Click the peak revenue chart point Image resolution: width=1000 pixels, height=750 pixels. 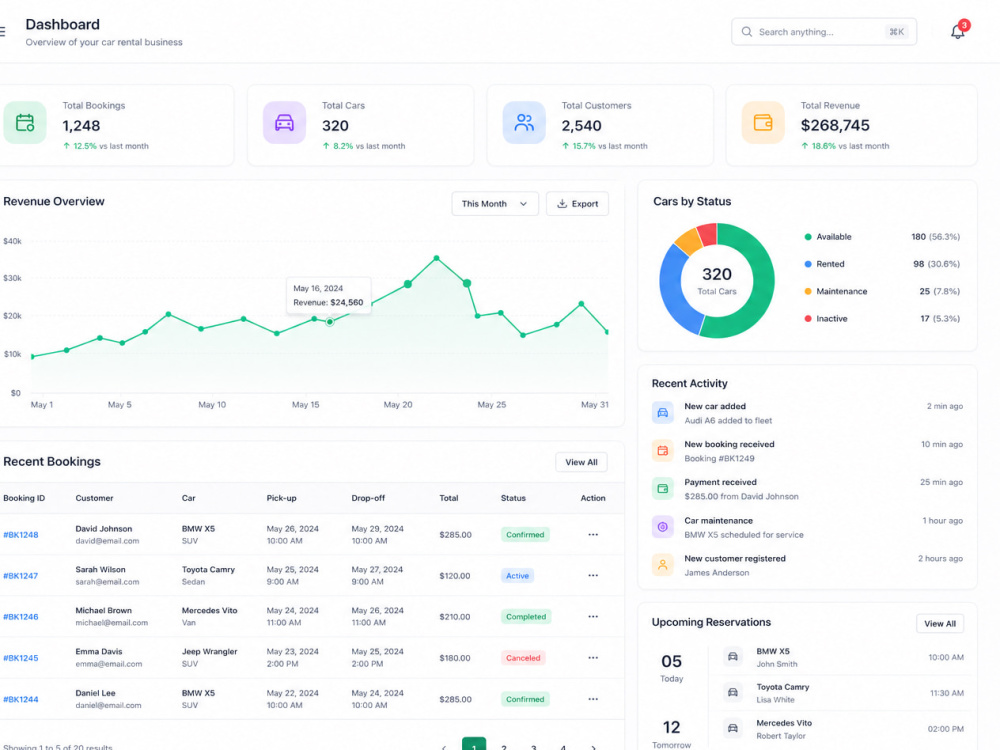click(436, 258)
